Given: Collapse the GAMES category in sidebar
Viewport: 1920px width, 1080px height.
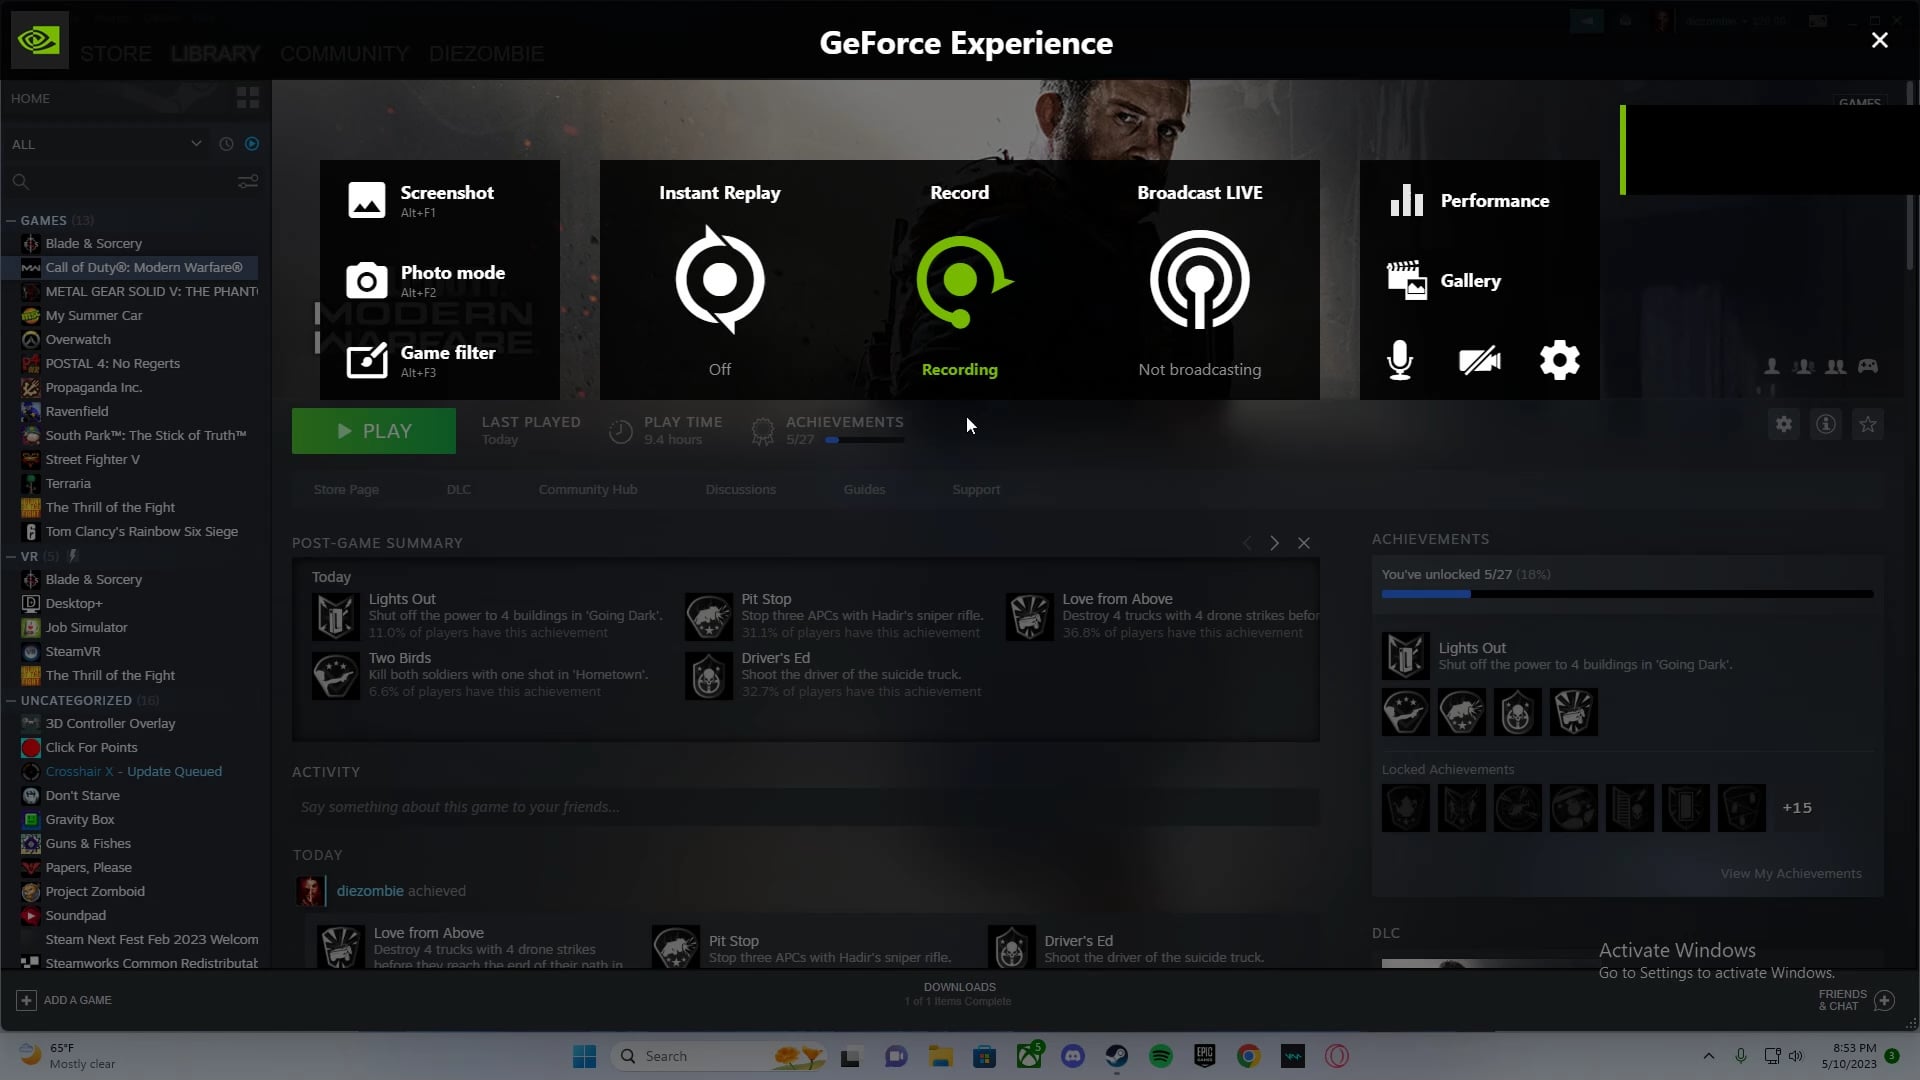Looking at the screenshot, I should (12, 220).
